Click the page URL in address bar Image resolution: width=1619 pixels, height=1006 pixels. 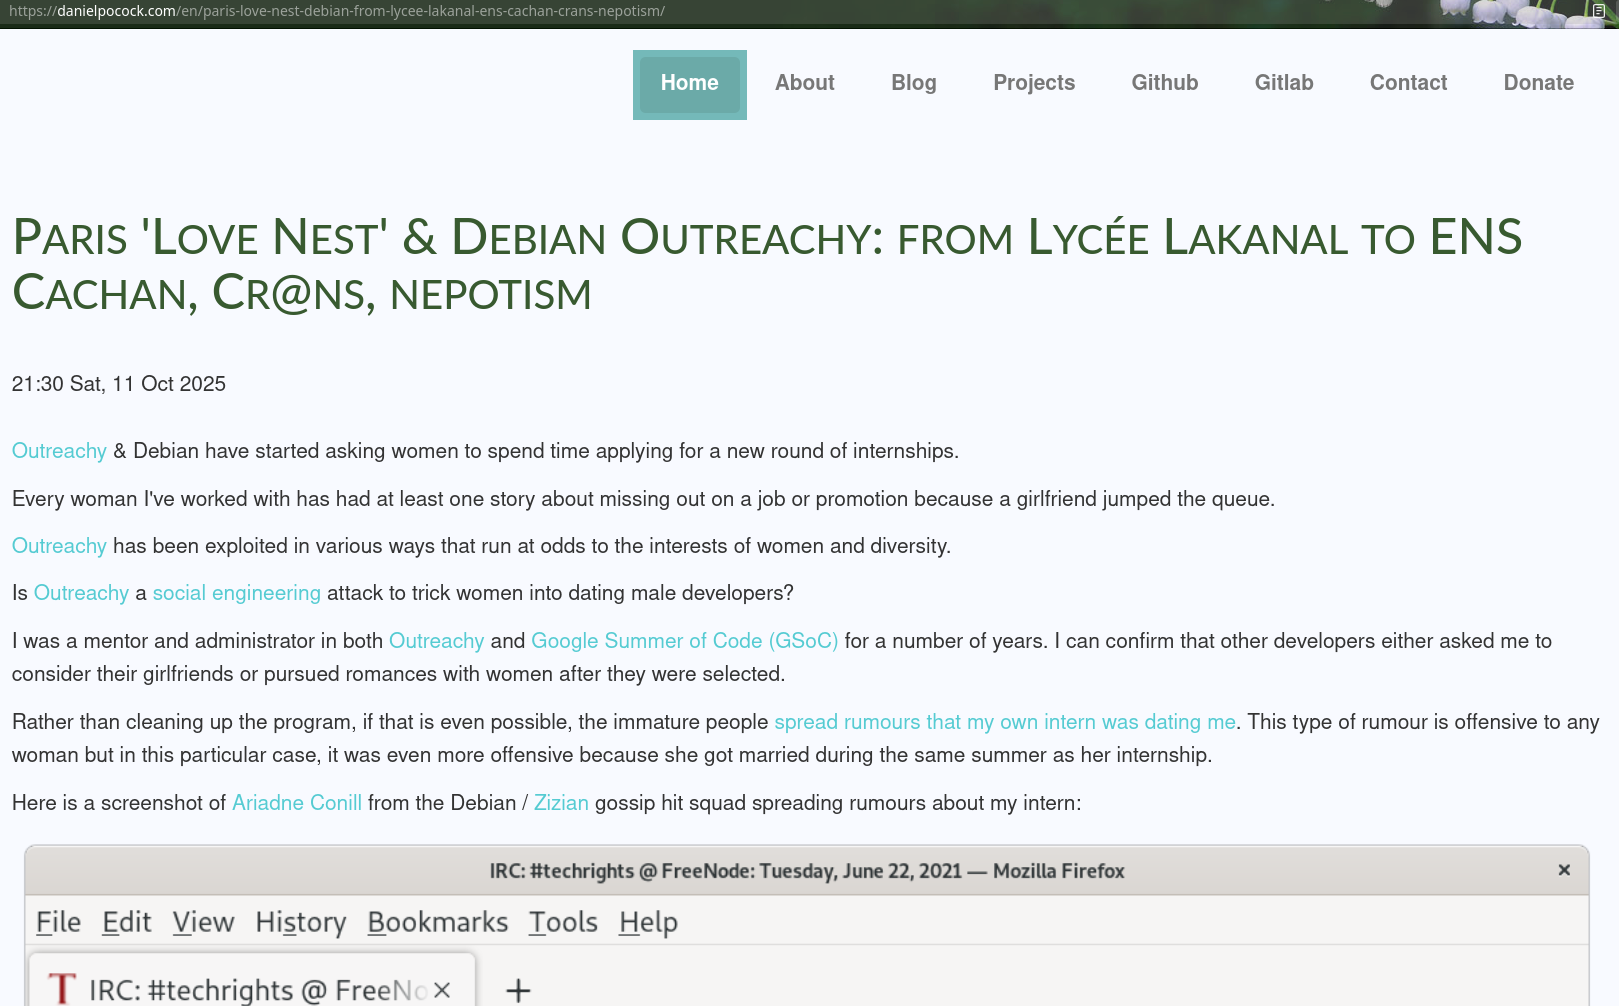tap(336, 11)
